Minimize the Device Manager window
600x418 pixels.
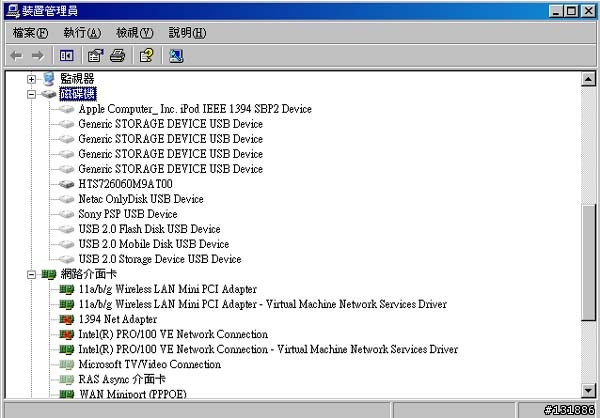pyautogui.click(x=556, y=11)
